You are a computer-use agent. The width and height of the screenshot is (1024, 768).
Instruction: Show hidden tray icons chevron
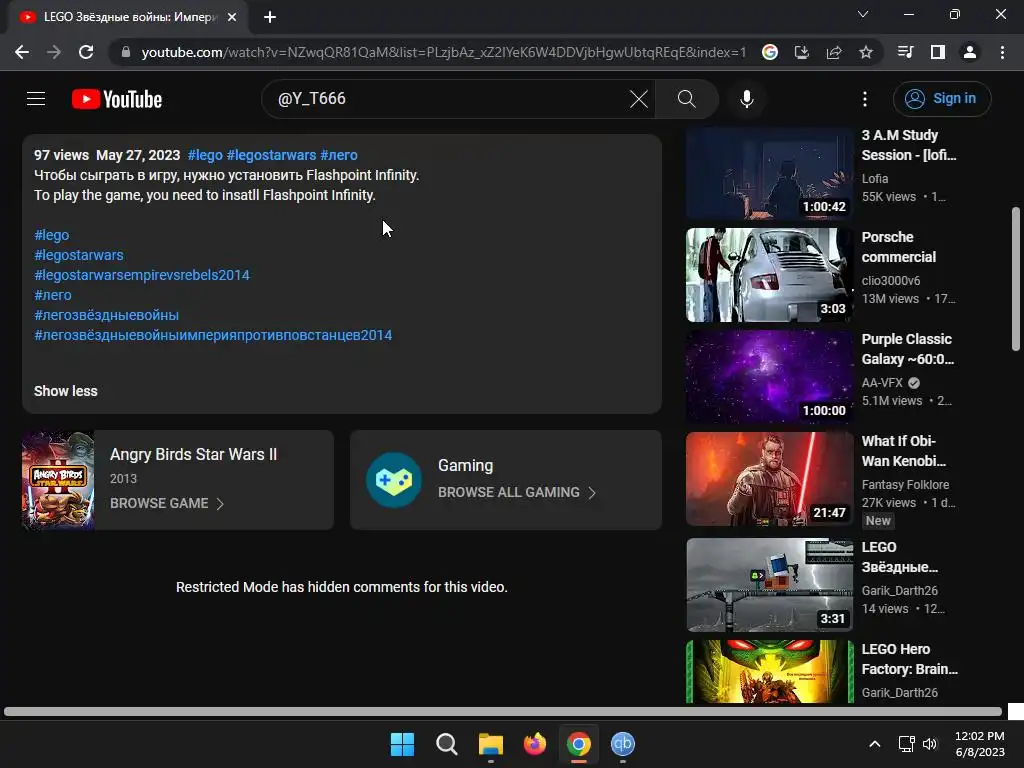[x=874, y=744]
